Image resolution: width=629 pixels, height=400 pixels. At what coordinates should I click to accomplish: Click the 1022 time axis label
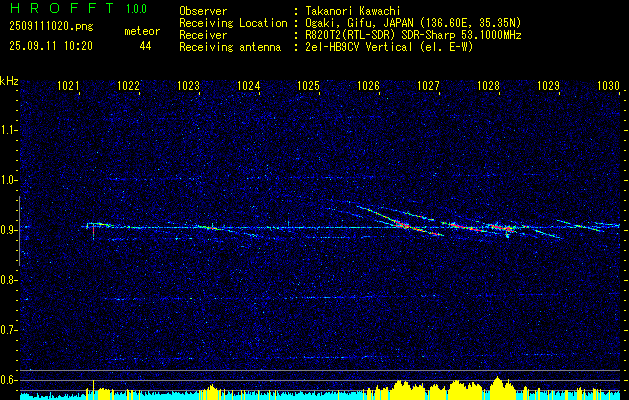128,85
